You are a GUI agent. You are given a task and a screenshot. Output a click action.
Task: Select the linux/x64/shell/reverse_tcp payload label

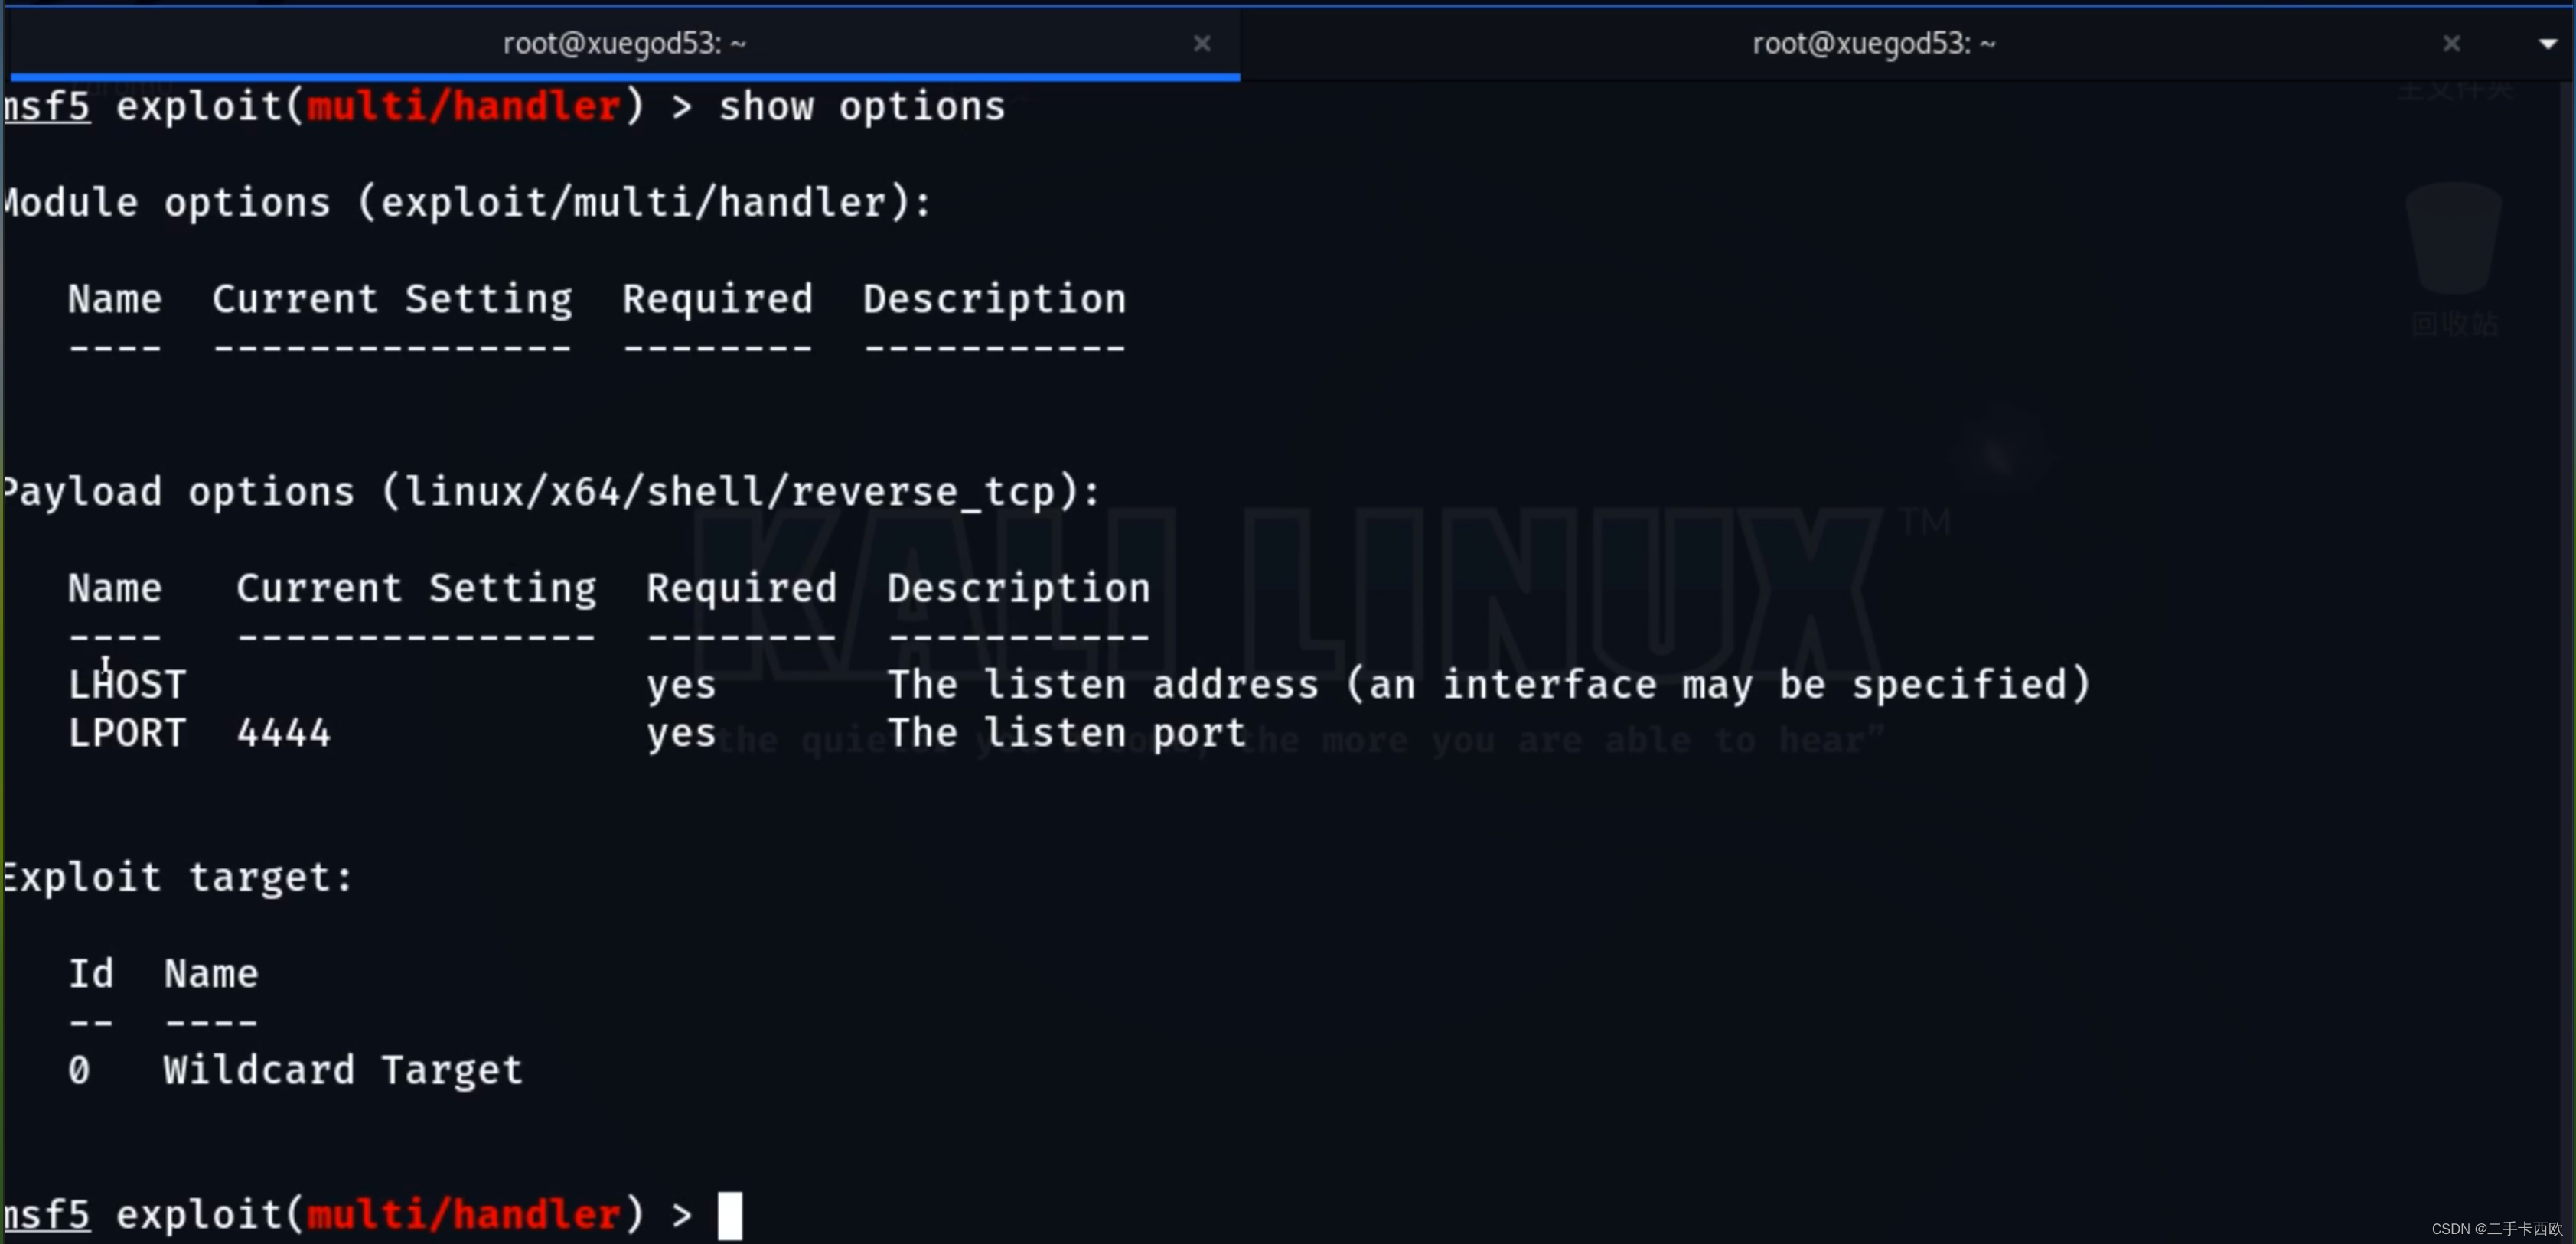(641, 491)
